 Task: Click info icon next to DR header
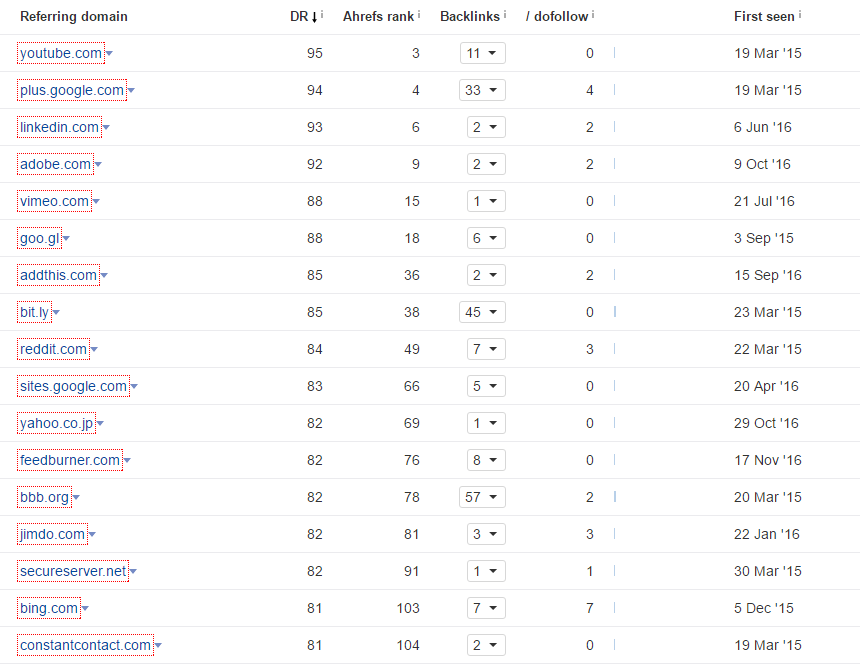(322, 15)
